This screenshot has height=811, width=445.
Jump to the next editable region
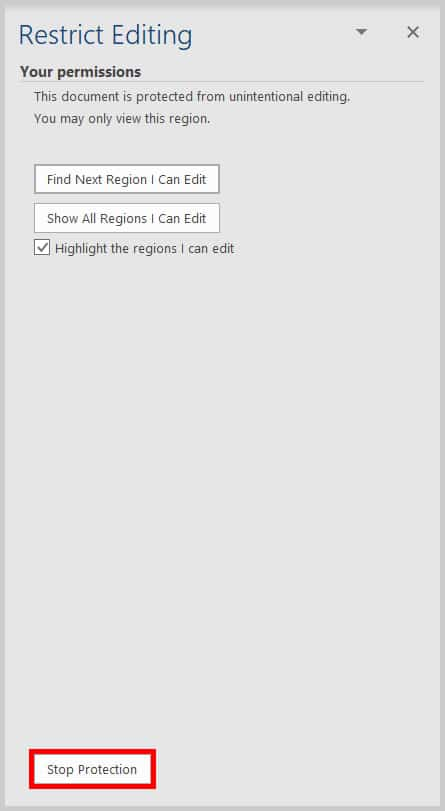[127, 179]
